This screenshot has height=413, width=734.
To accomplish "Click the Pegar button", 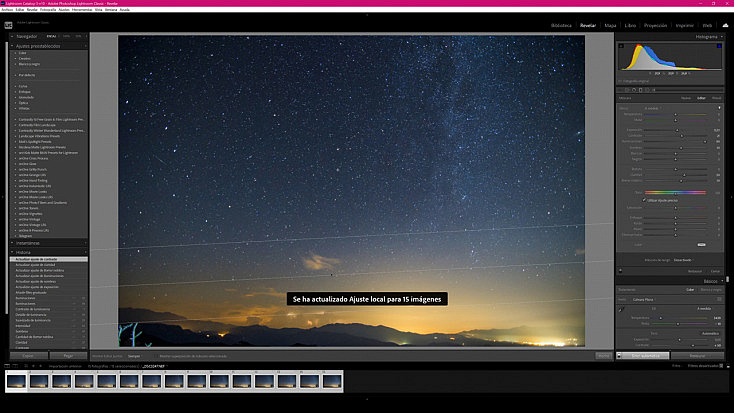I will tap(68, 356).
